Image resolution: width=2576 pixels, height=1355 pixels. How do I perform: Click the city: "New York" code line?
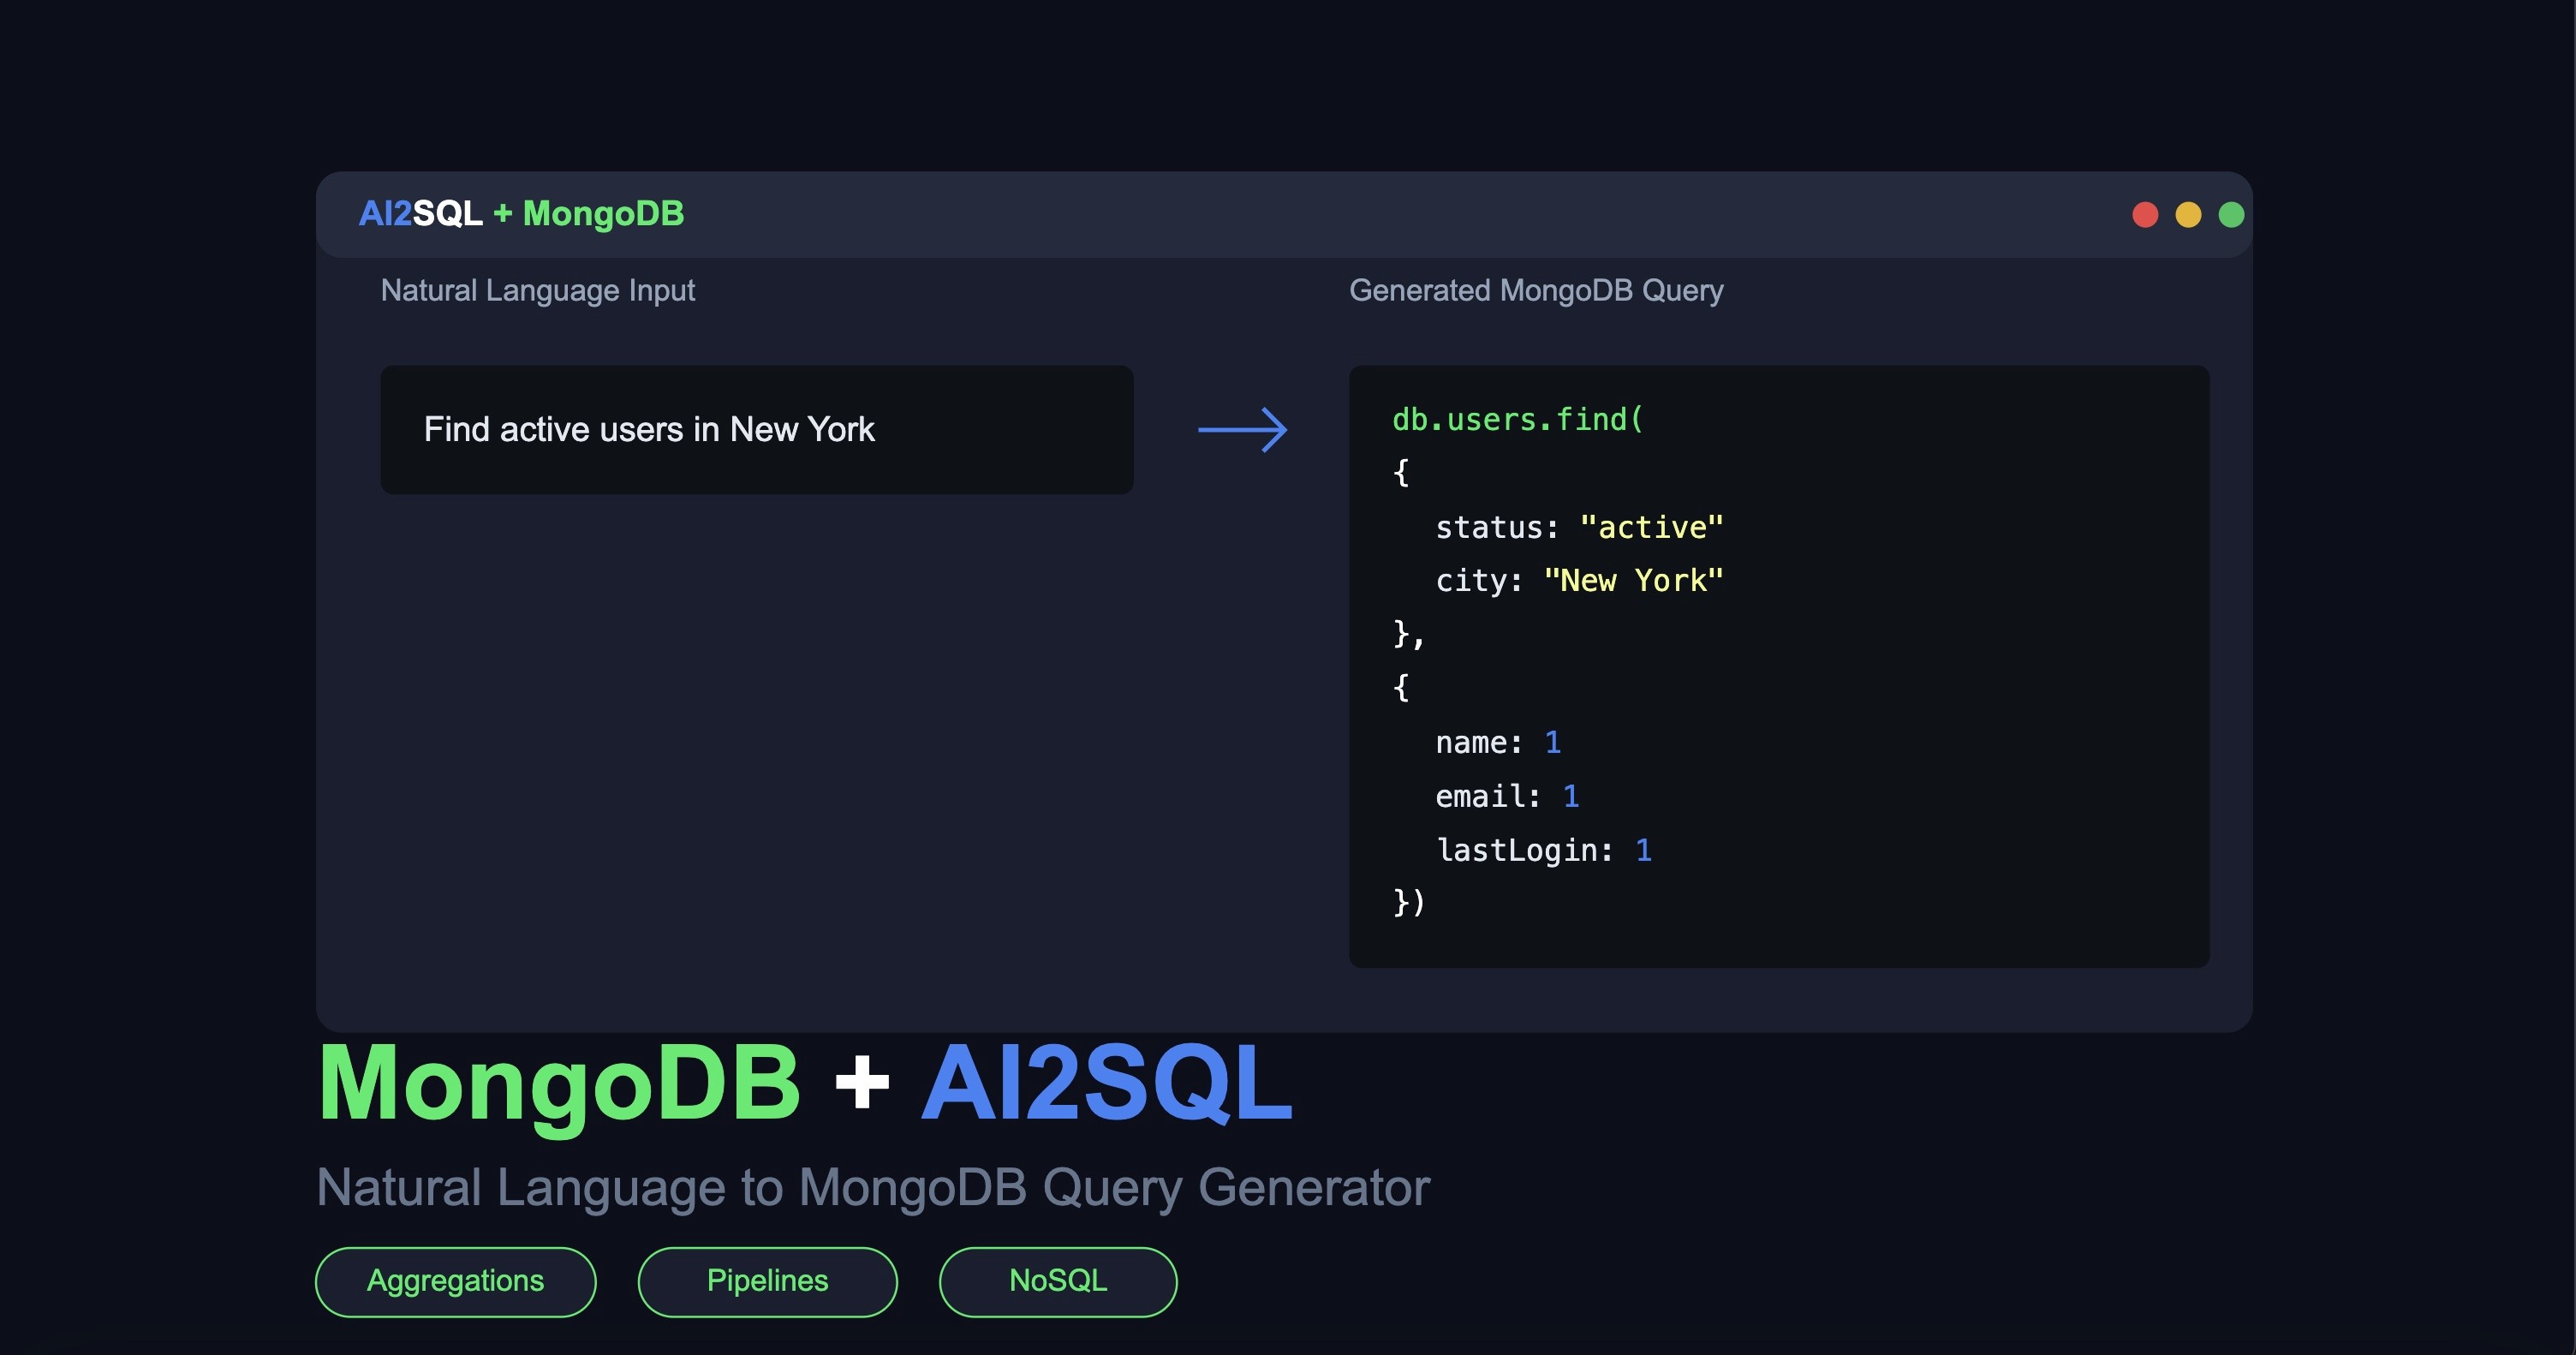(x=1579, y=581)
